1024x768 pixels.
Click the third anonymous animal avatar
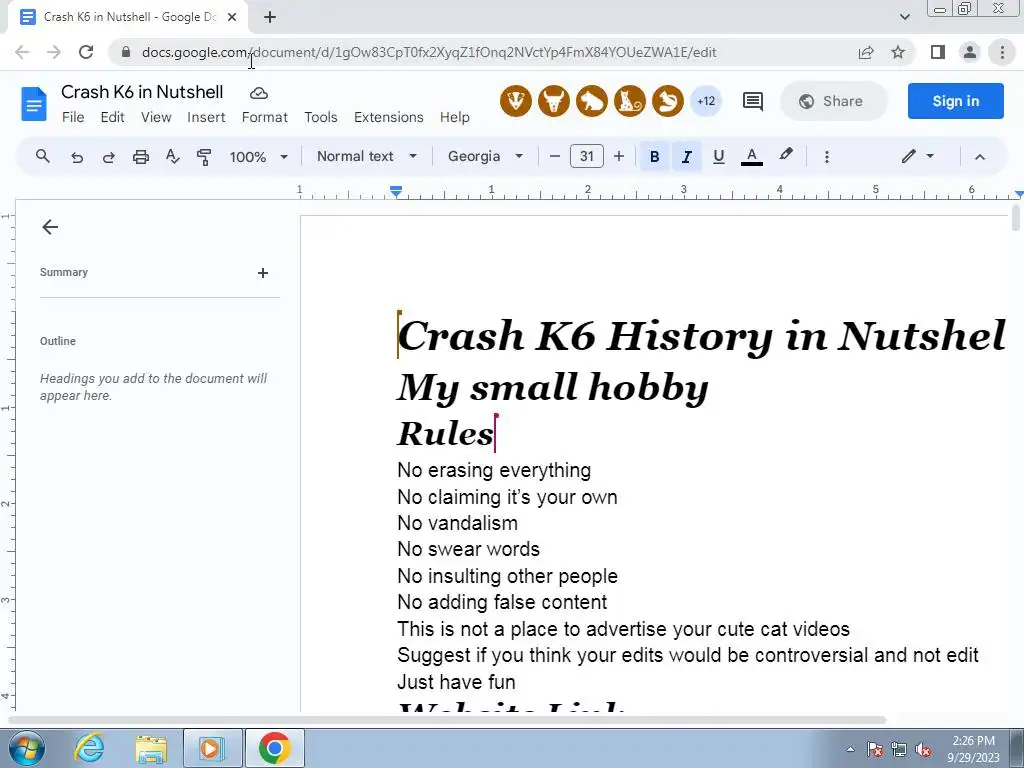tap(592, 101)
